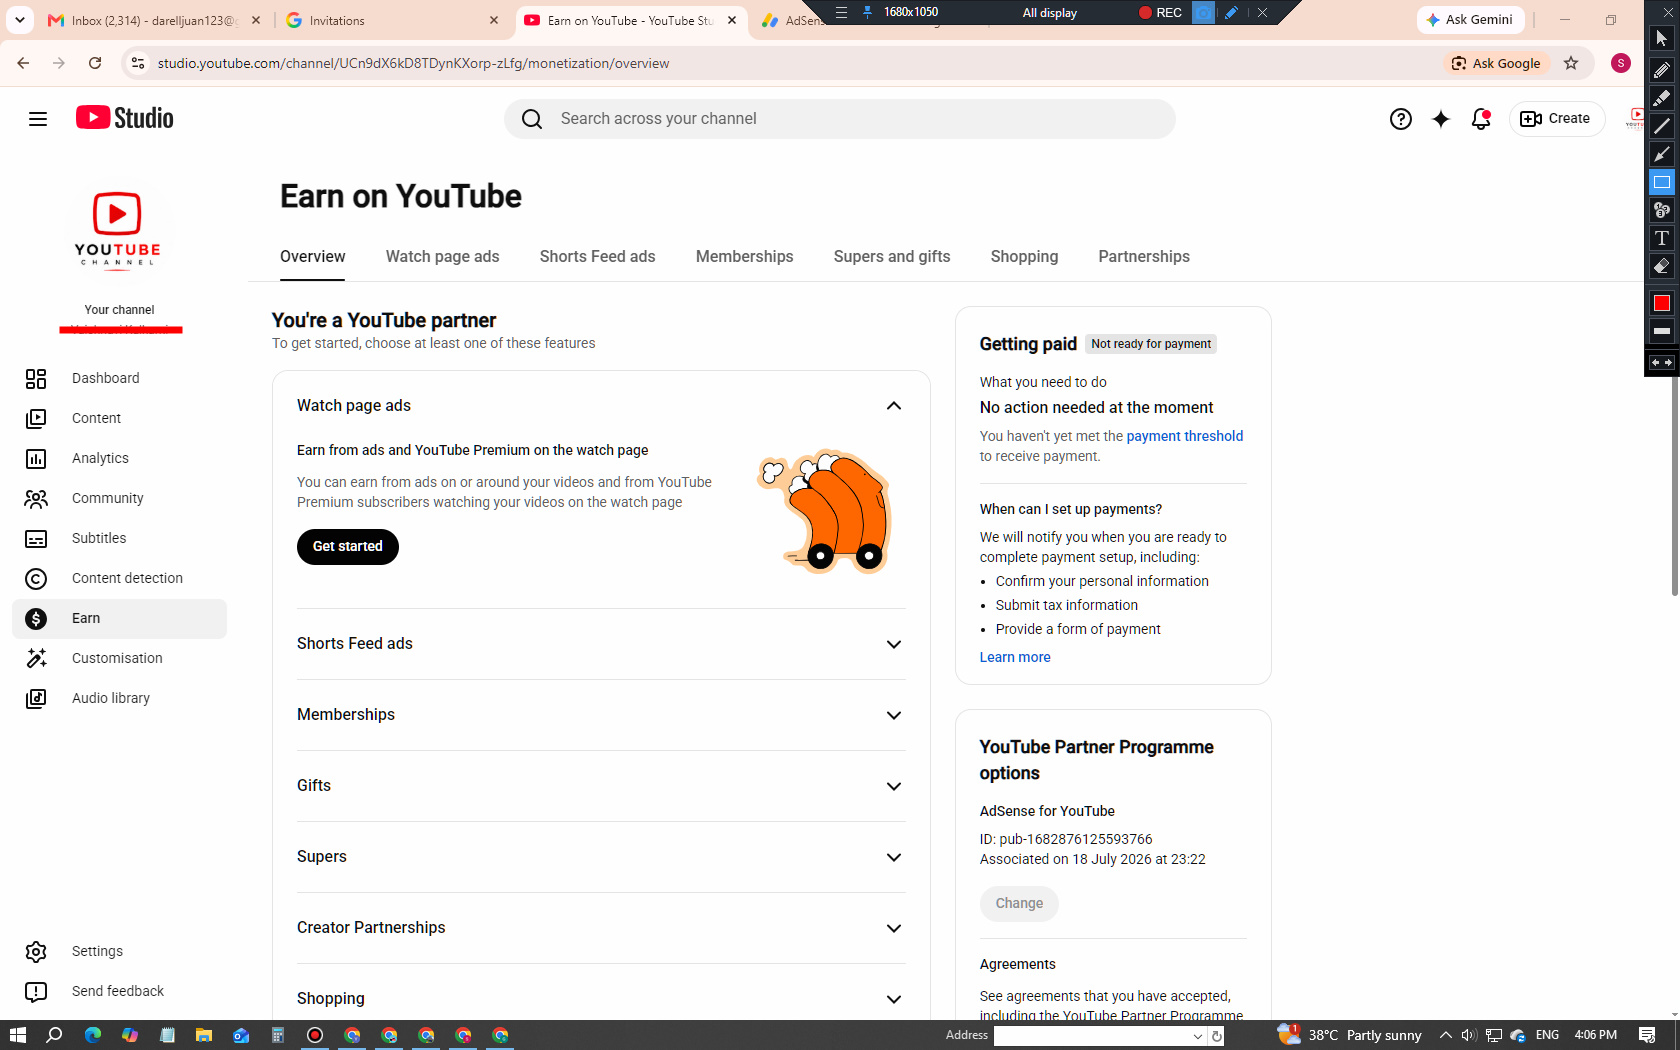Select the annotation text tool
Screen dimensions: 1680x1050
(x=1661, y=238)
